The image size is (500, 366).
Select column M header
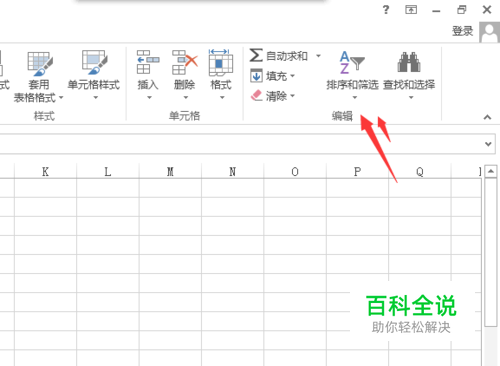[170, 171]
